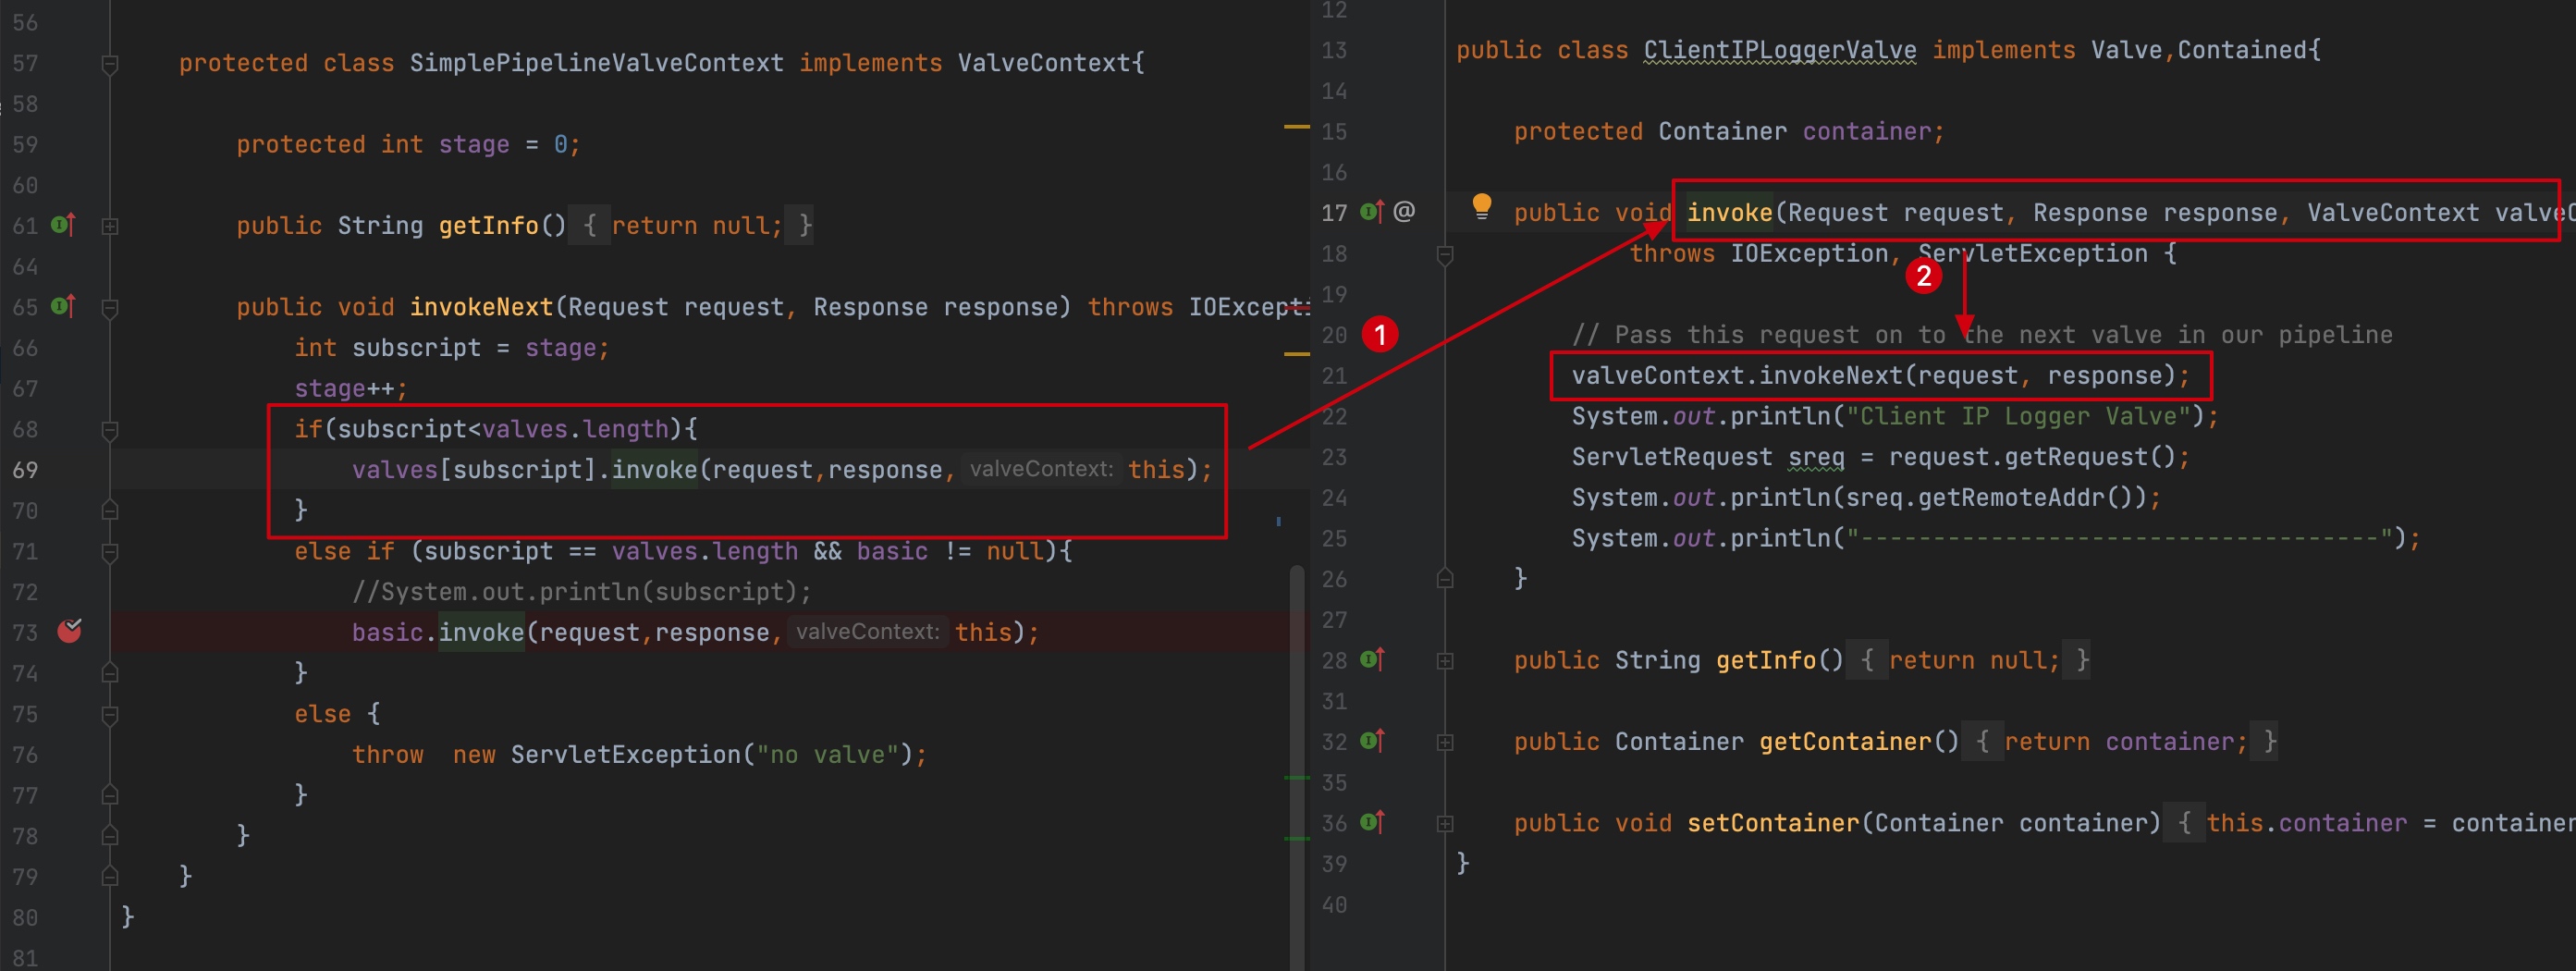2576x971 pixels.
Task: Click the top yellow warning stripe marker
Action: tap(1296, 127)
